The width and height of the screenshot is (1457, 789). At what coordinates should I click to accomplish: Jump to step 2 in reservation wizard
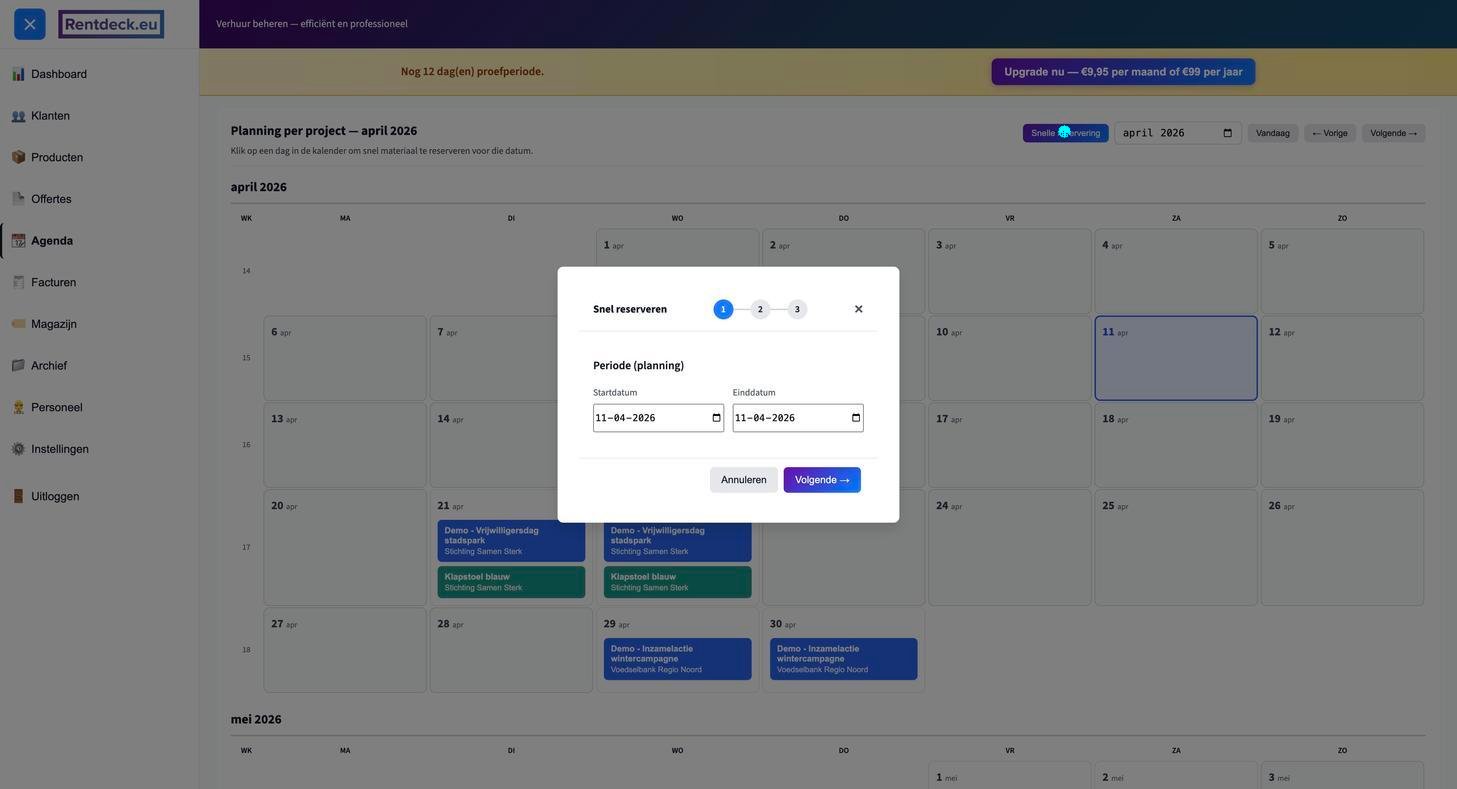[x=760, y=309]
